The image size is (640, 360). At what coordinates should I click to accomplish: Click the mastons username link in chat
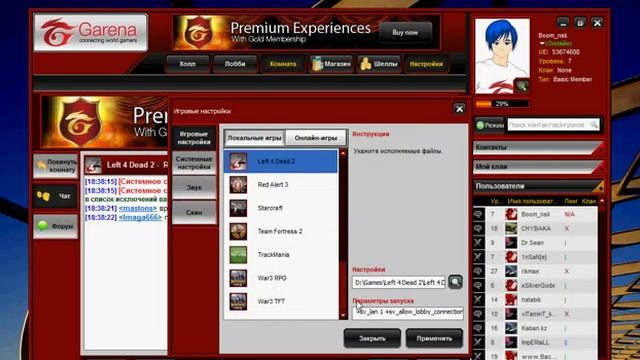138,208
